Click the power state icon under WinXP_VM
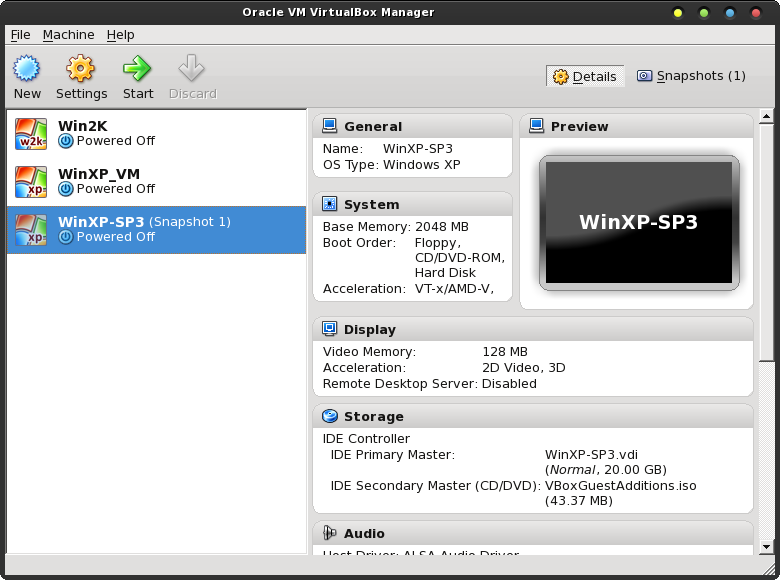The width and height of the screenshot is (780, 580). pyautogui.click(x=66, y=189)
